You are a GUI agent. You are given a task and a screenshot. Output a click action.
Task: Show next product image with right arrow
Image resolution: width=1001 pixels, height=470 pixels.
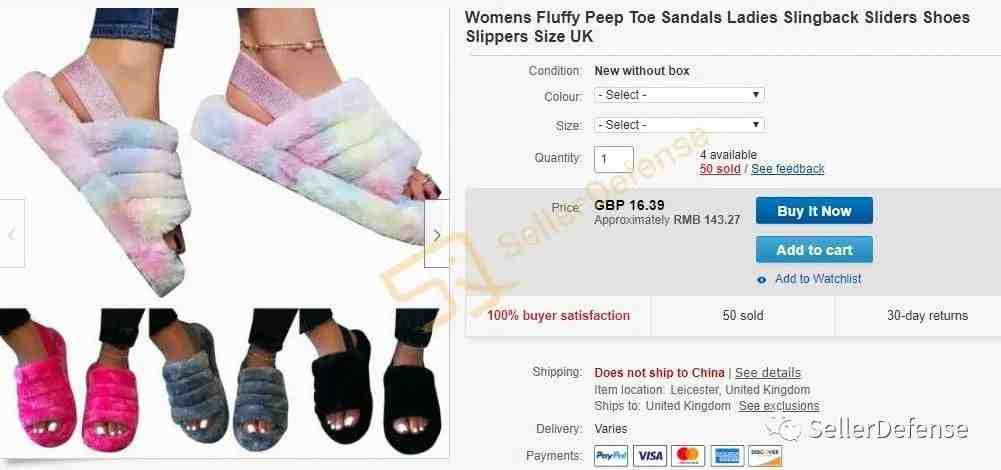(437, 234)
